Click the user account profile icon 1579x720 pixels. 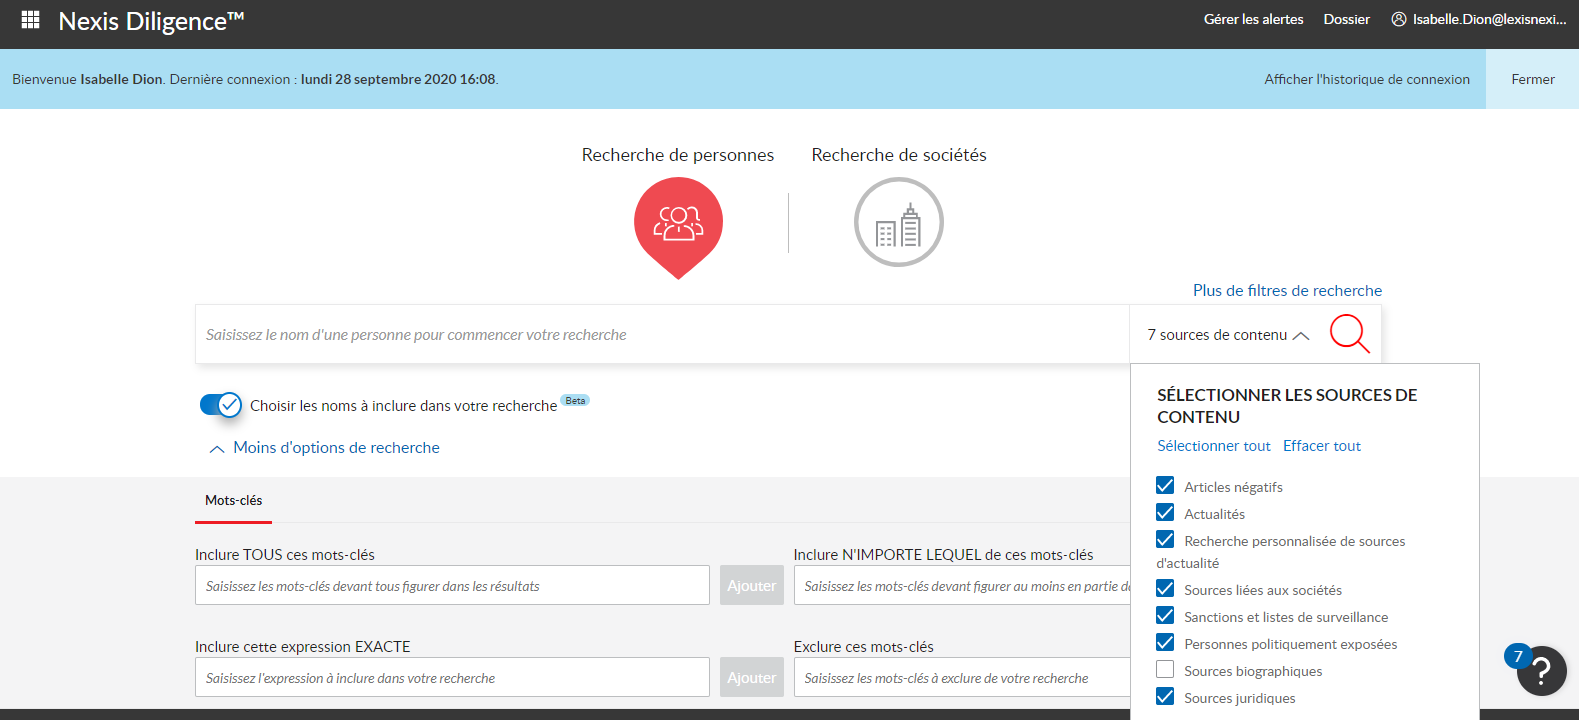[x=1399, y=19]
